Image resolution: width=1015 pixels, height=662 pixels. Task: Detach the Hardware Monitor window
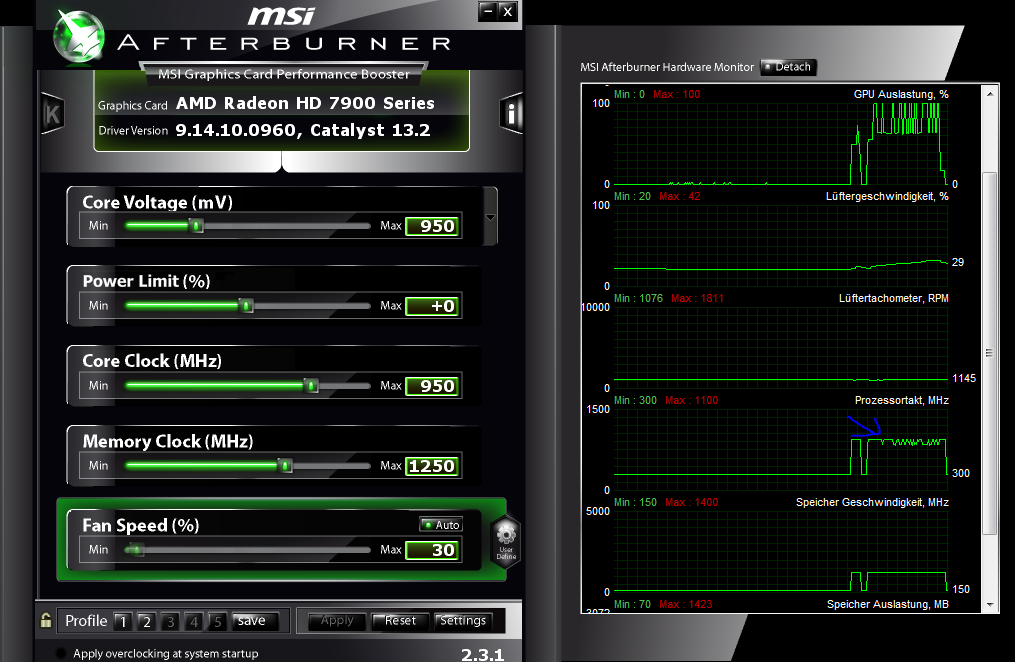[x=788, y=67]
